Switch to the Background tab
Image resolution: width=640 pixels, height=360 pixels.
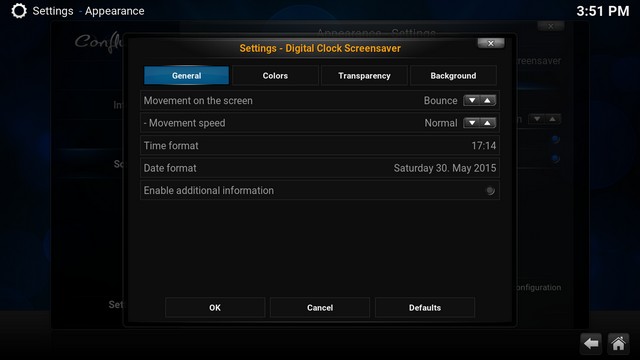453,76
